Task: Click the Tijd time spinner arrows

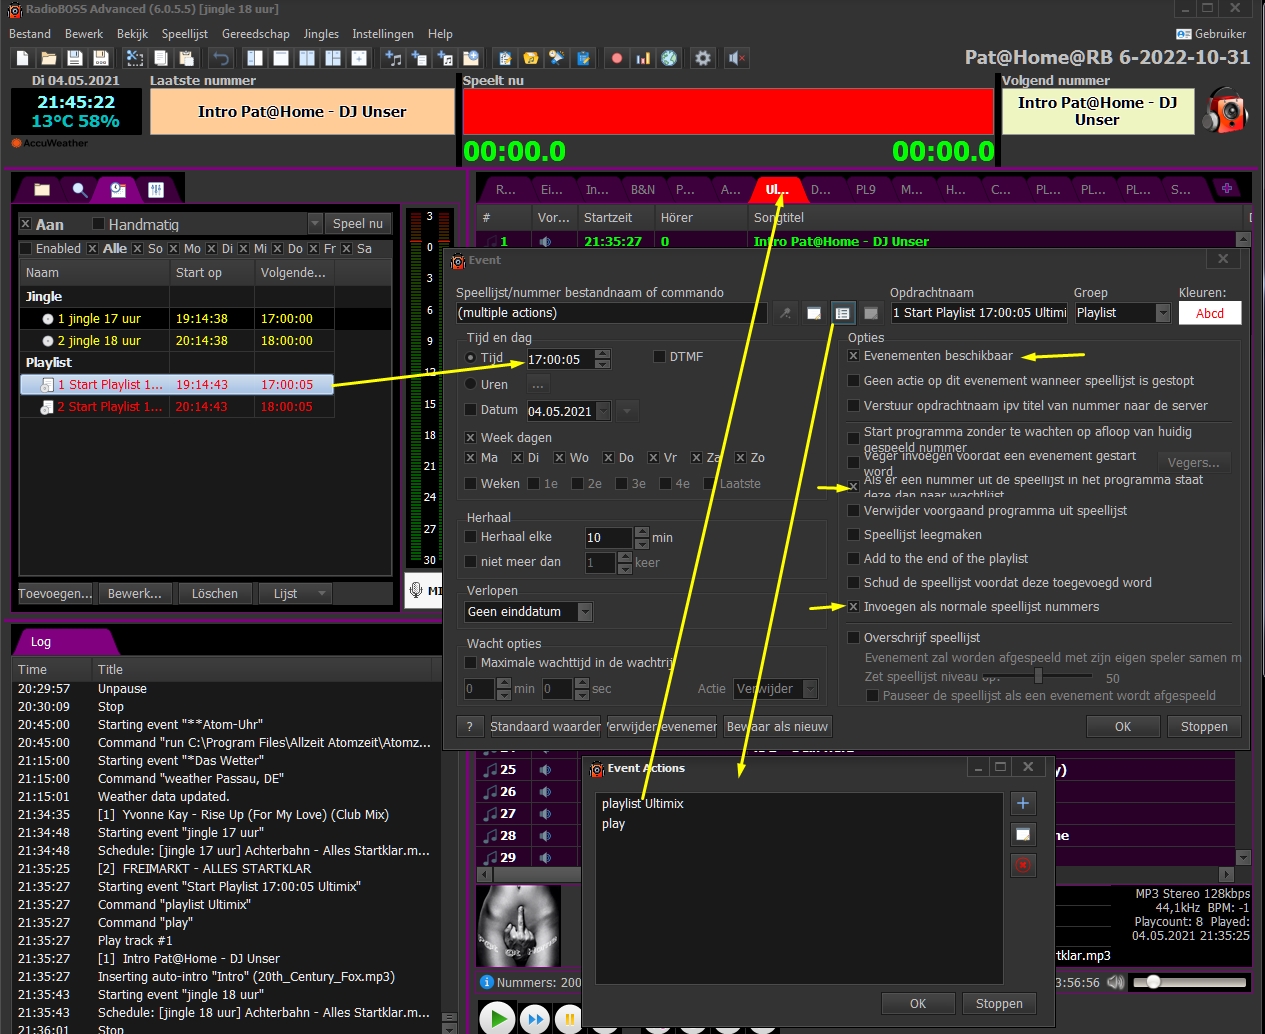Action: 602,359
